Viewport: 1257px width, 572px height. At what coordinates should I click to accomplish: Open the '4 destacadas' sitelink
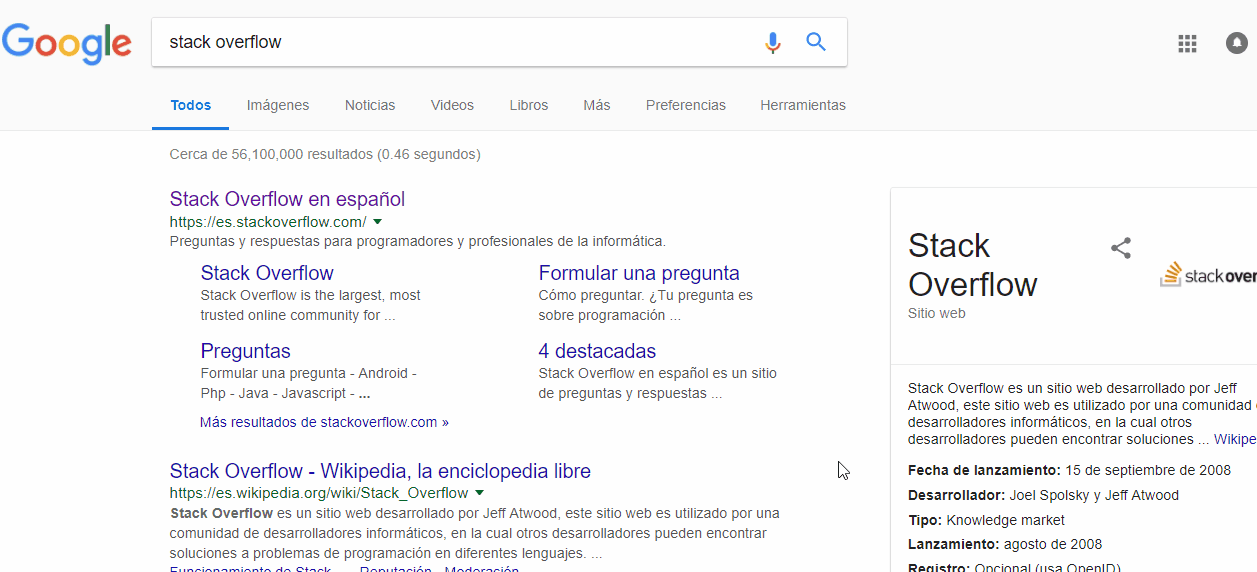click(597, 351)
